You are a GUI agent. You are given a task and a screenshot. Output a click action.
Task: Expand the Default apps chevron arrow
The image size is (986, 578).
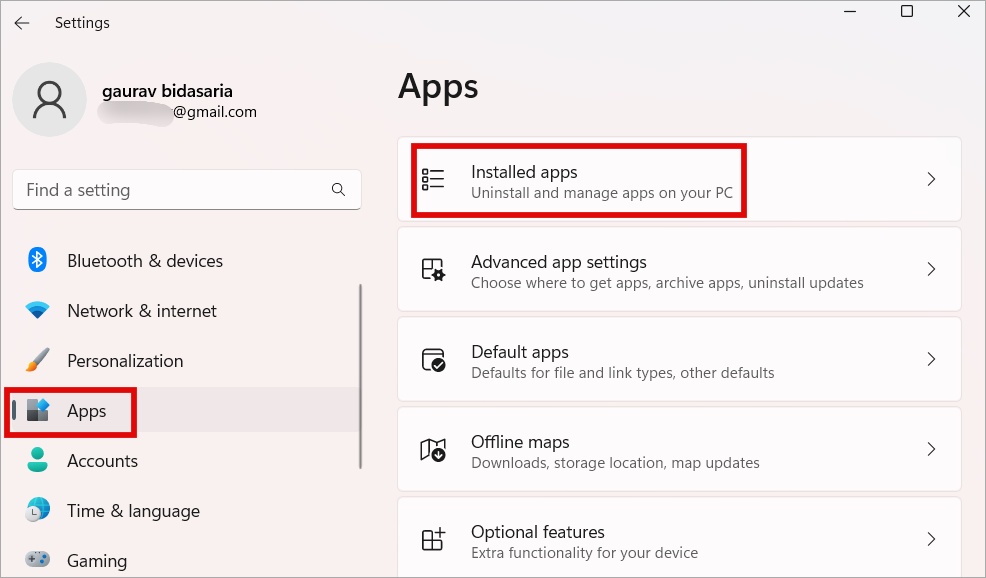(931, 360)
